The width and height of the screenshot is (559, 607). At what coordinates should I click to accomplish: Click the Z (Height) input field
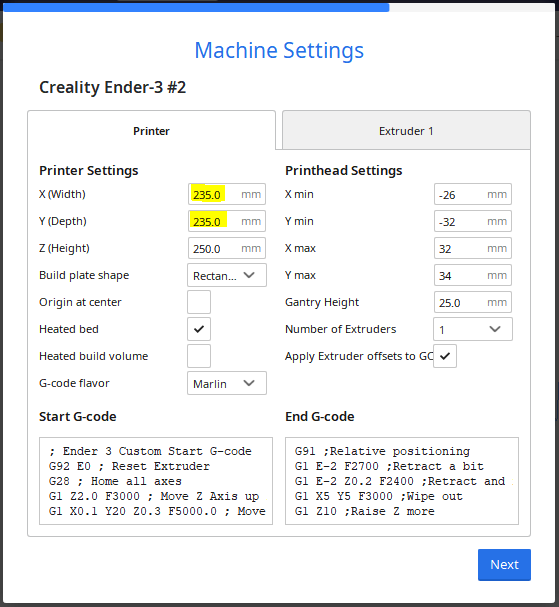pos(227,248)
